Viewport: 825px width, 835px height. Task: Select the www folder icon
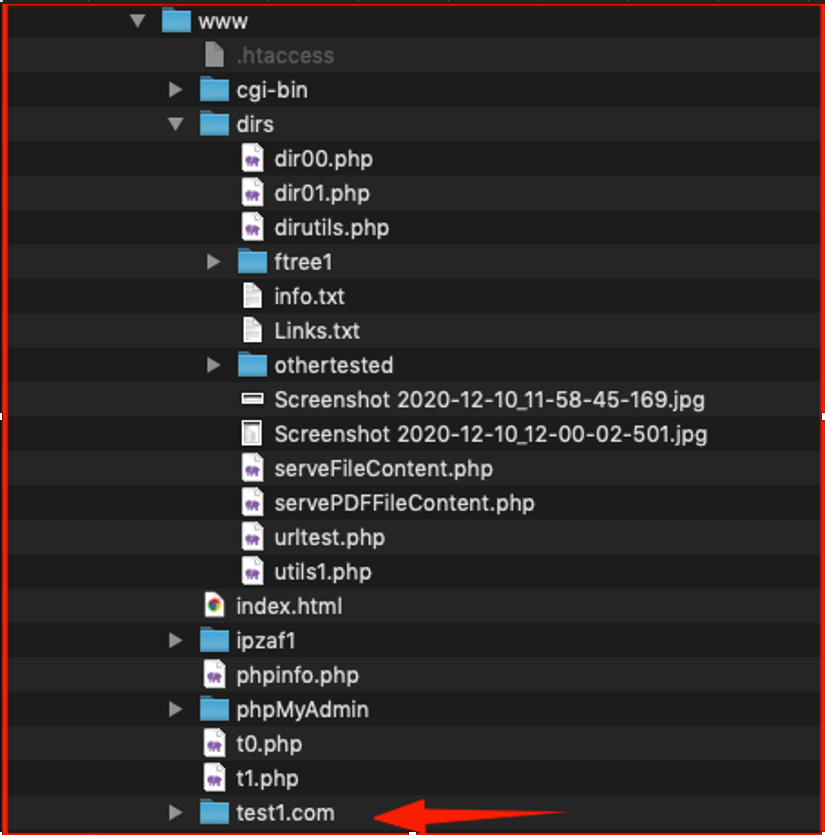click(176, 21)
